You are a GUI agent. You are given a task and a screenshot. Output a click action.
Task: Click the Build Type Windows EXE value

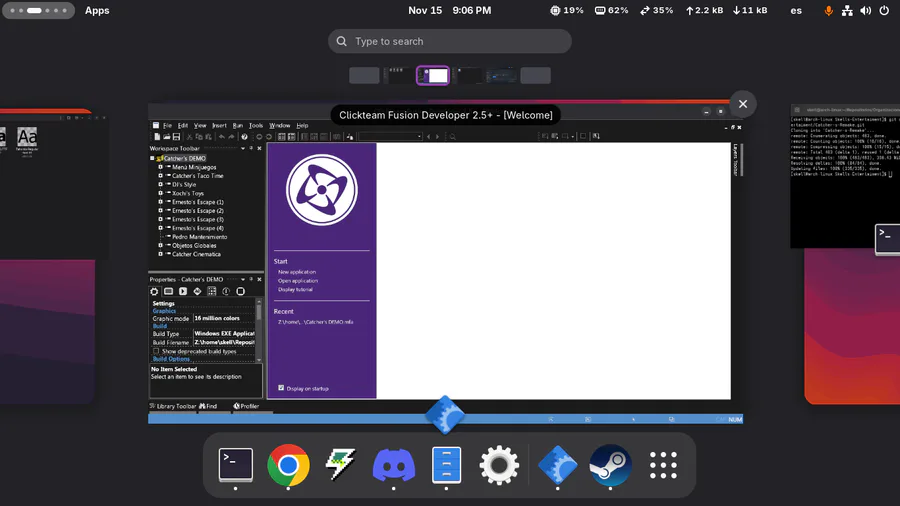click(224, 333)
